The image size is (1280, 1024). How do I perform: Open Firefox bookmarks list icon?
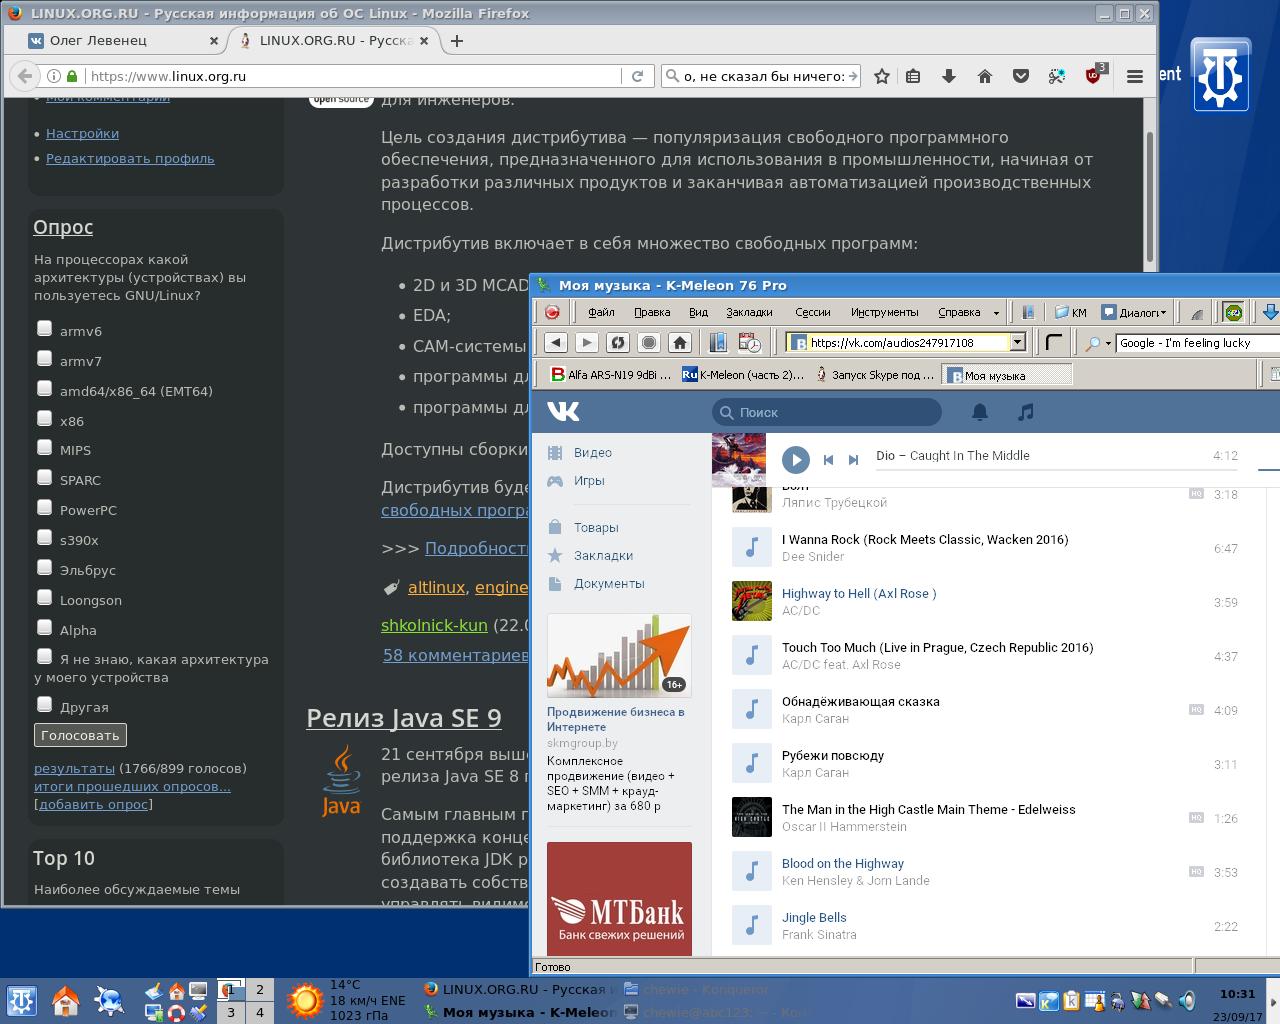click(913, 76)
